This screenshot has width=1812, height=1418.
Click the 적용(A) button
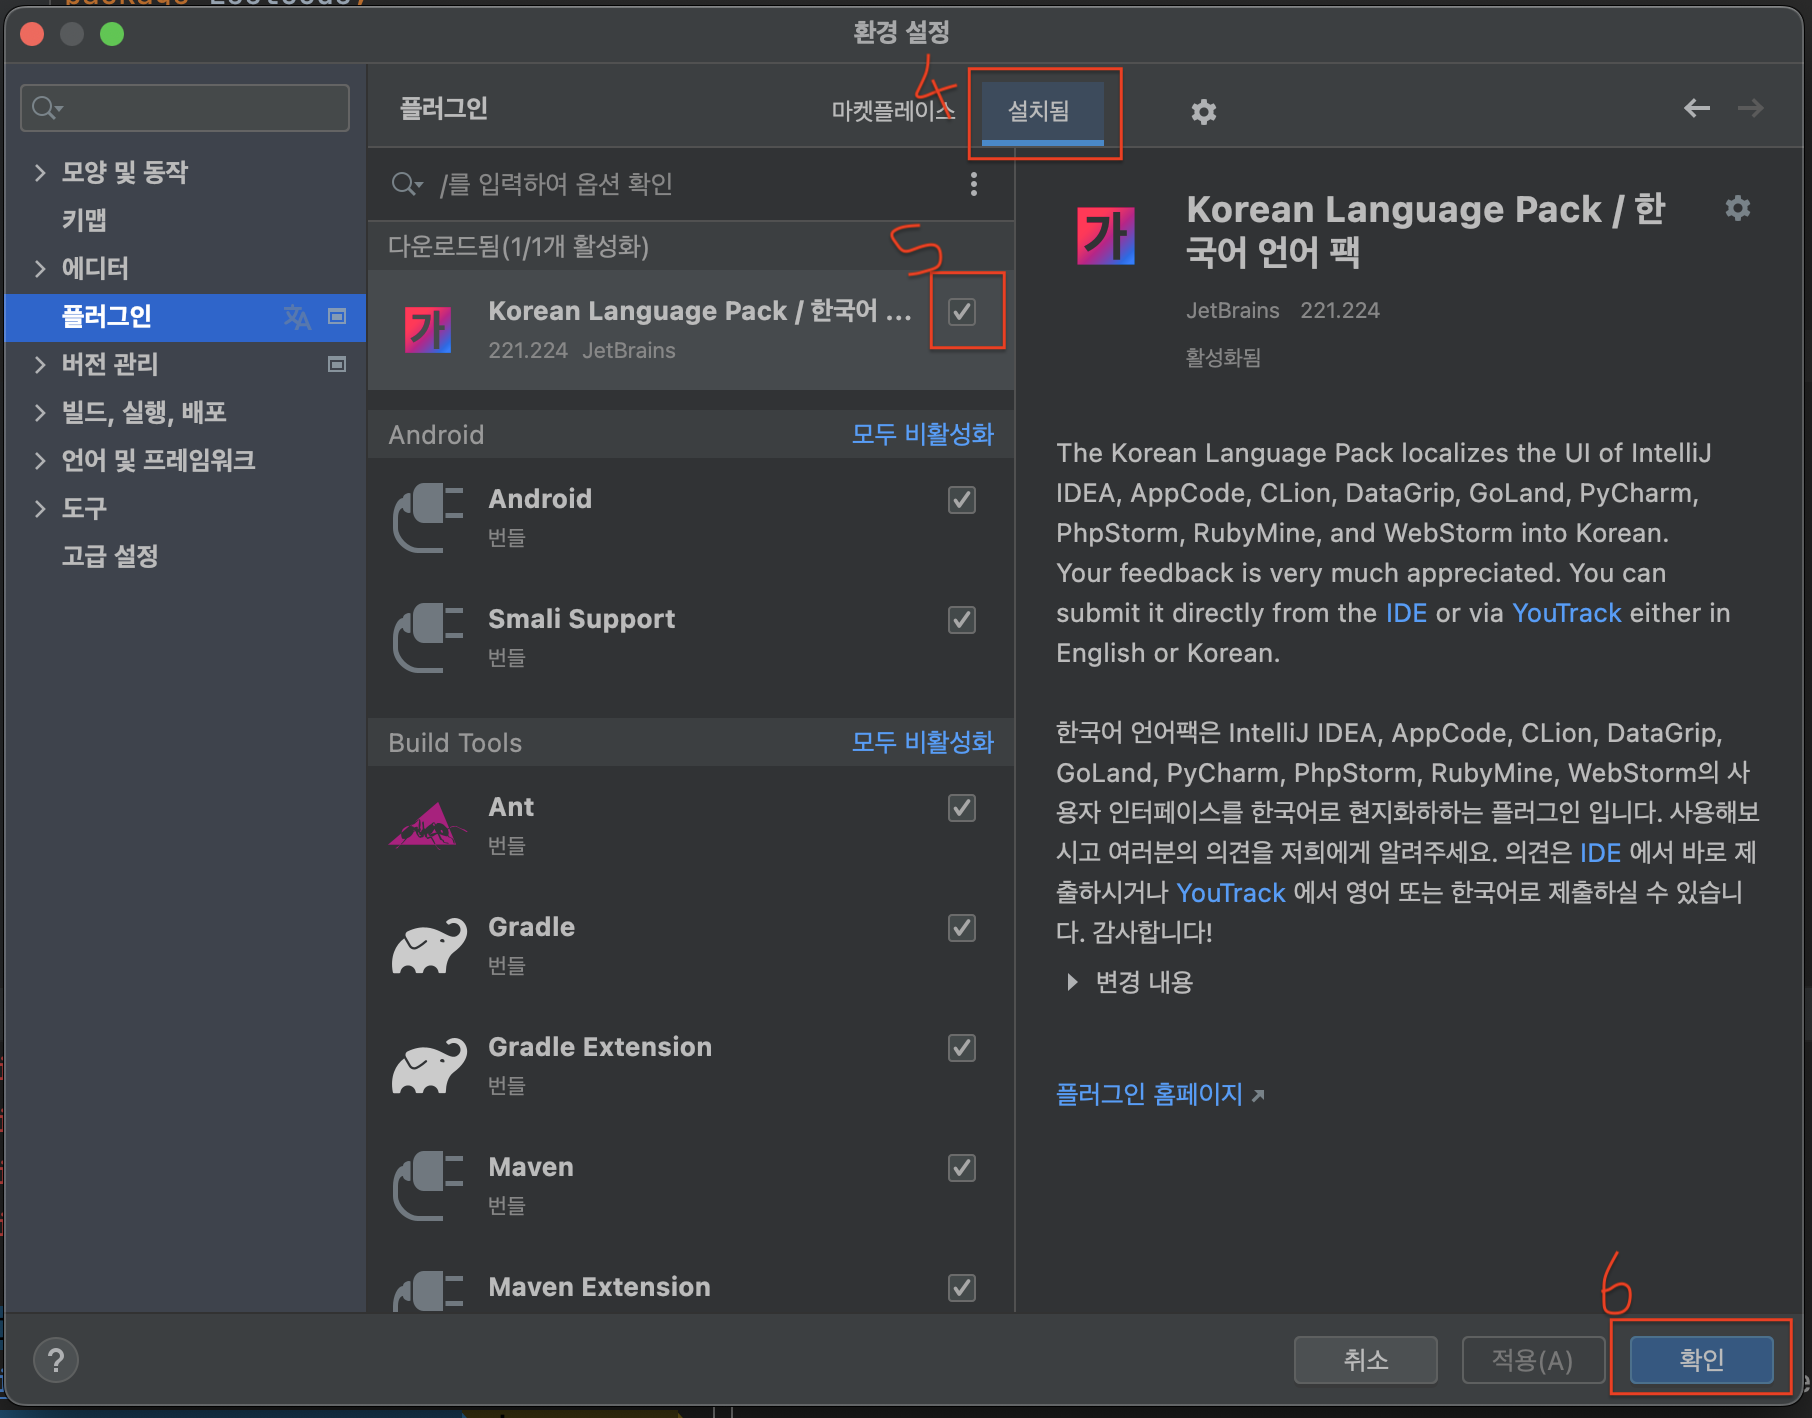coord(1533,1359)
